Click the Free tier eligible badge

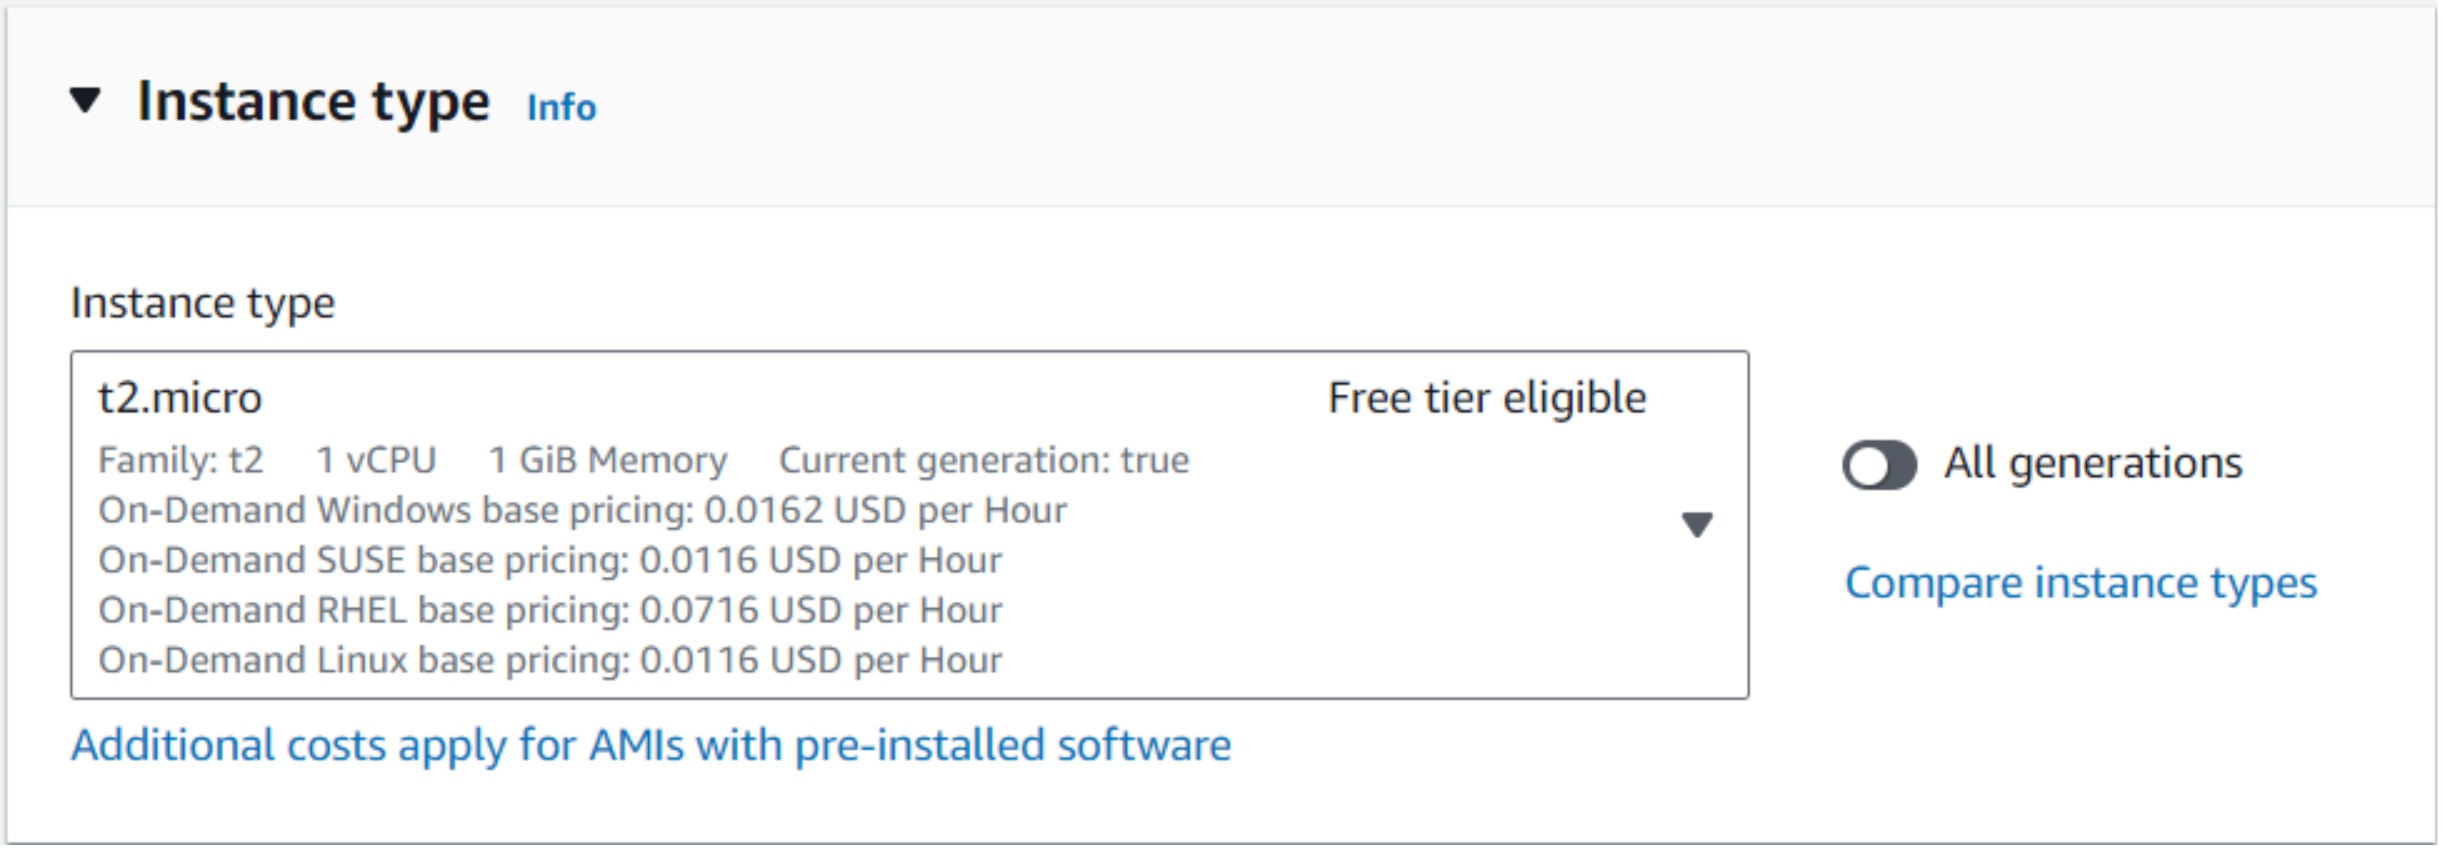click(x=1486, y=398)
